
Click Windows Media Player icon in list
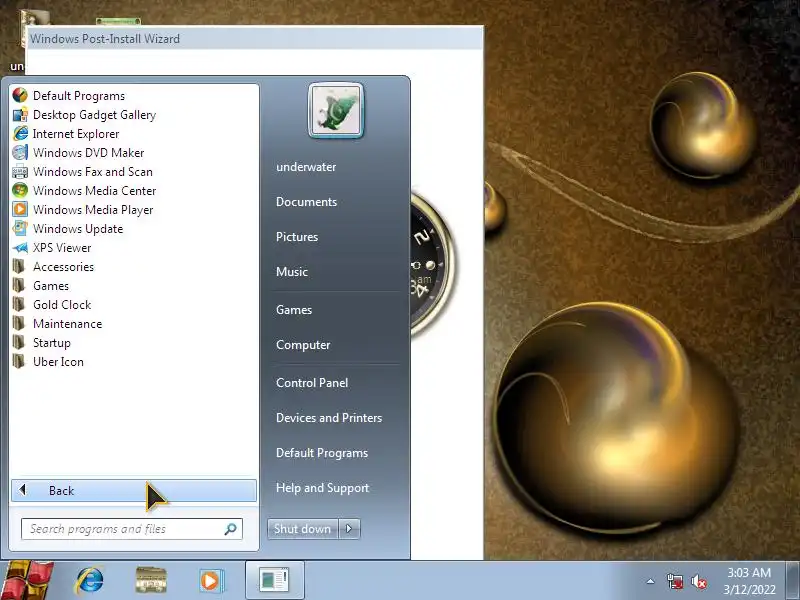[x=20, y=210]
